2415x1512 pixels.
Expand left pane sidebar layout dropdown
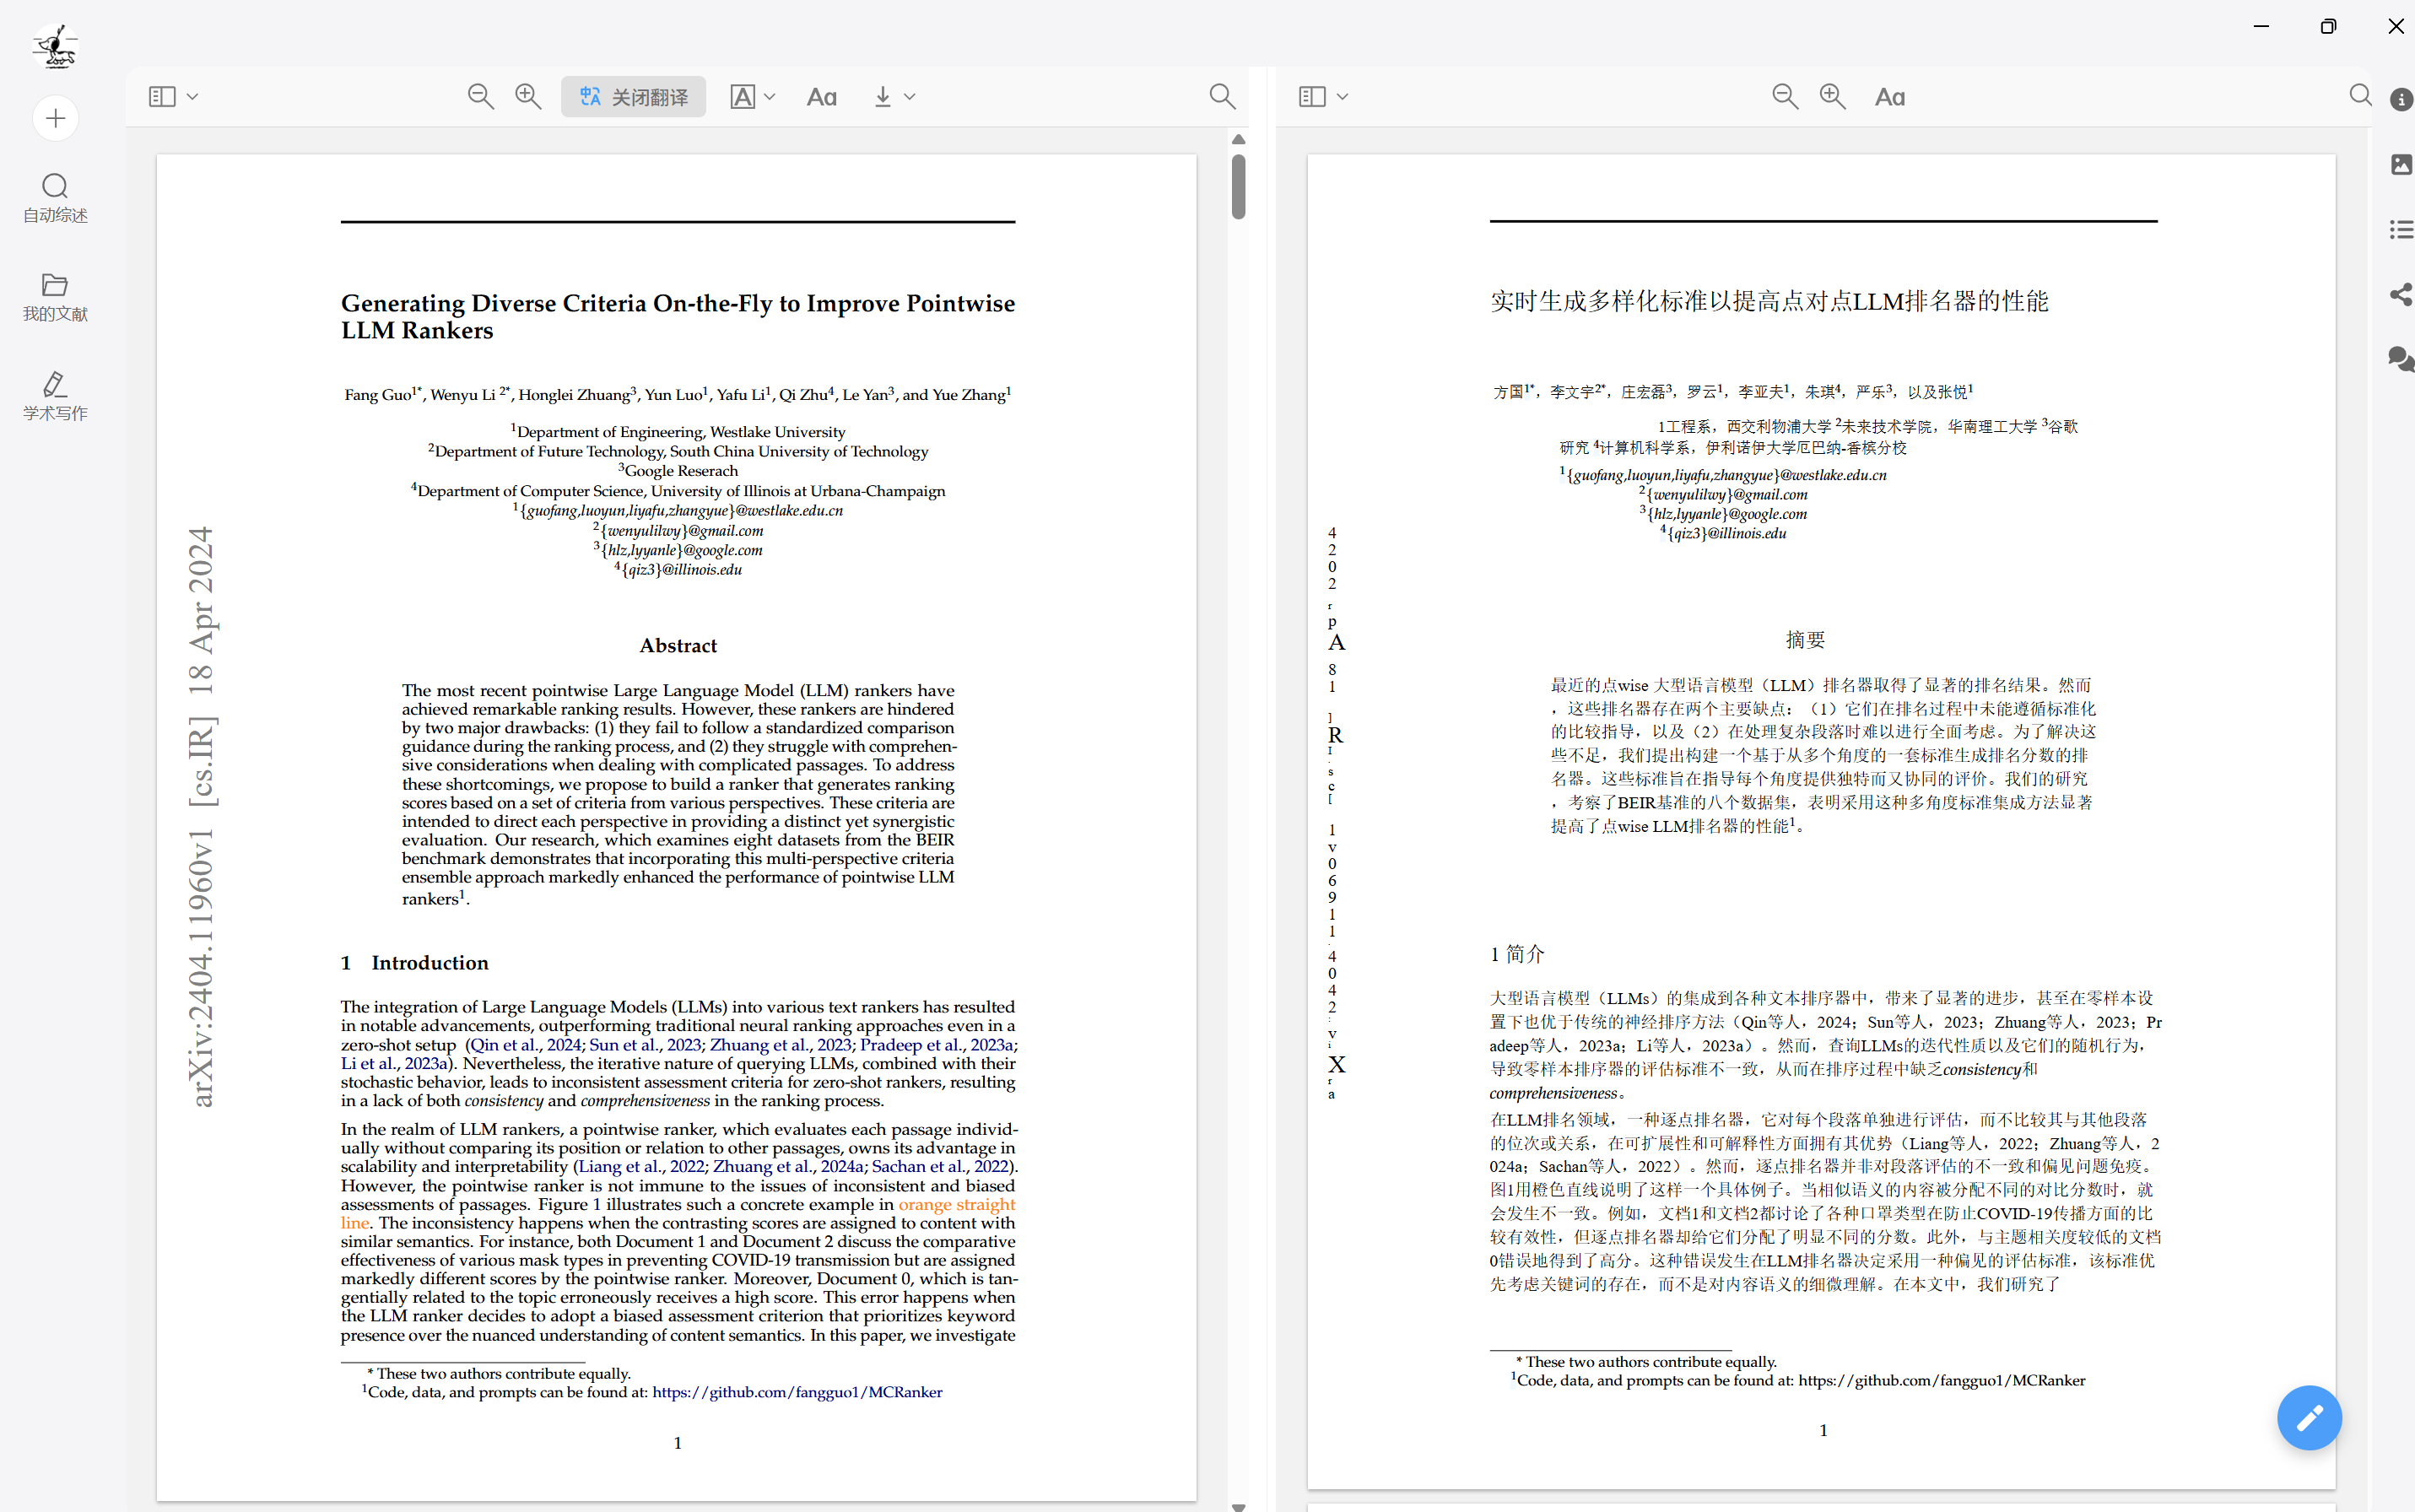[193, 97]
